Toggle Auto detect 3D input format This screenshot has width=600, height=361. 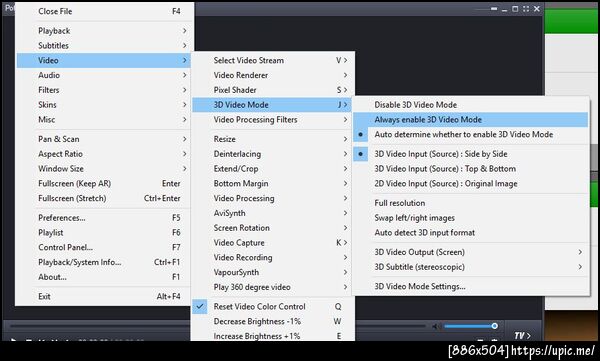(471, 233)
